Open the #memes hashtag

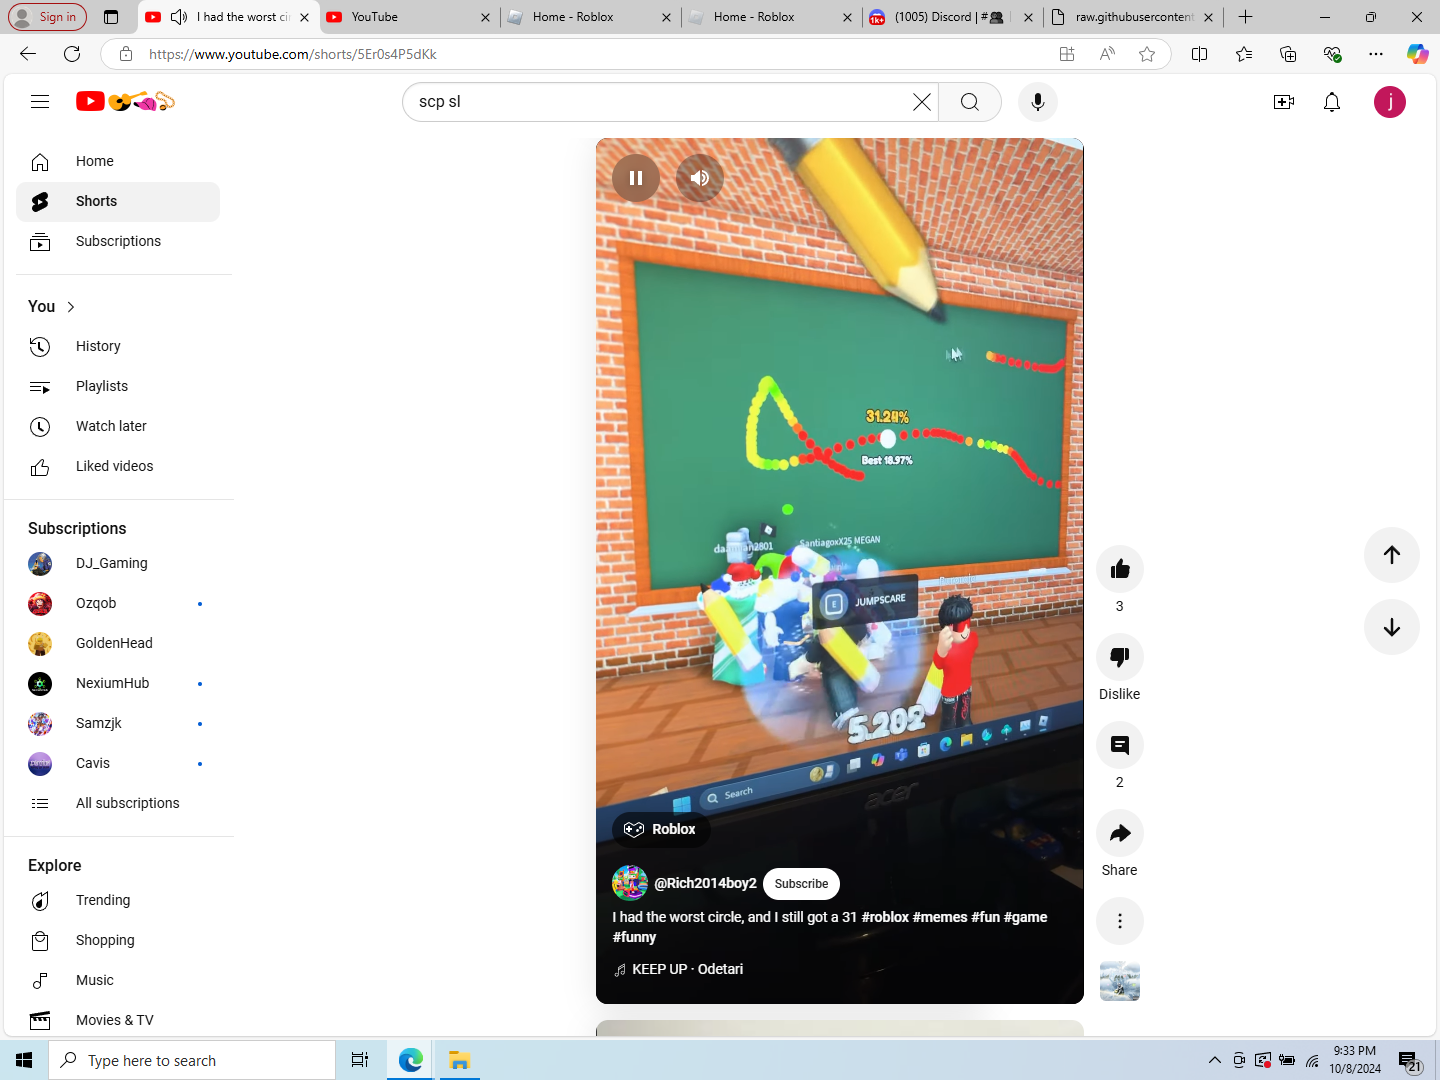pos(940,917)
